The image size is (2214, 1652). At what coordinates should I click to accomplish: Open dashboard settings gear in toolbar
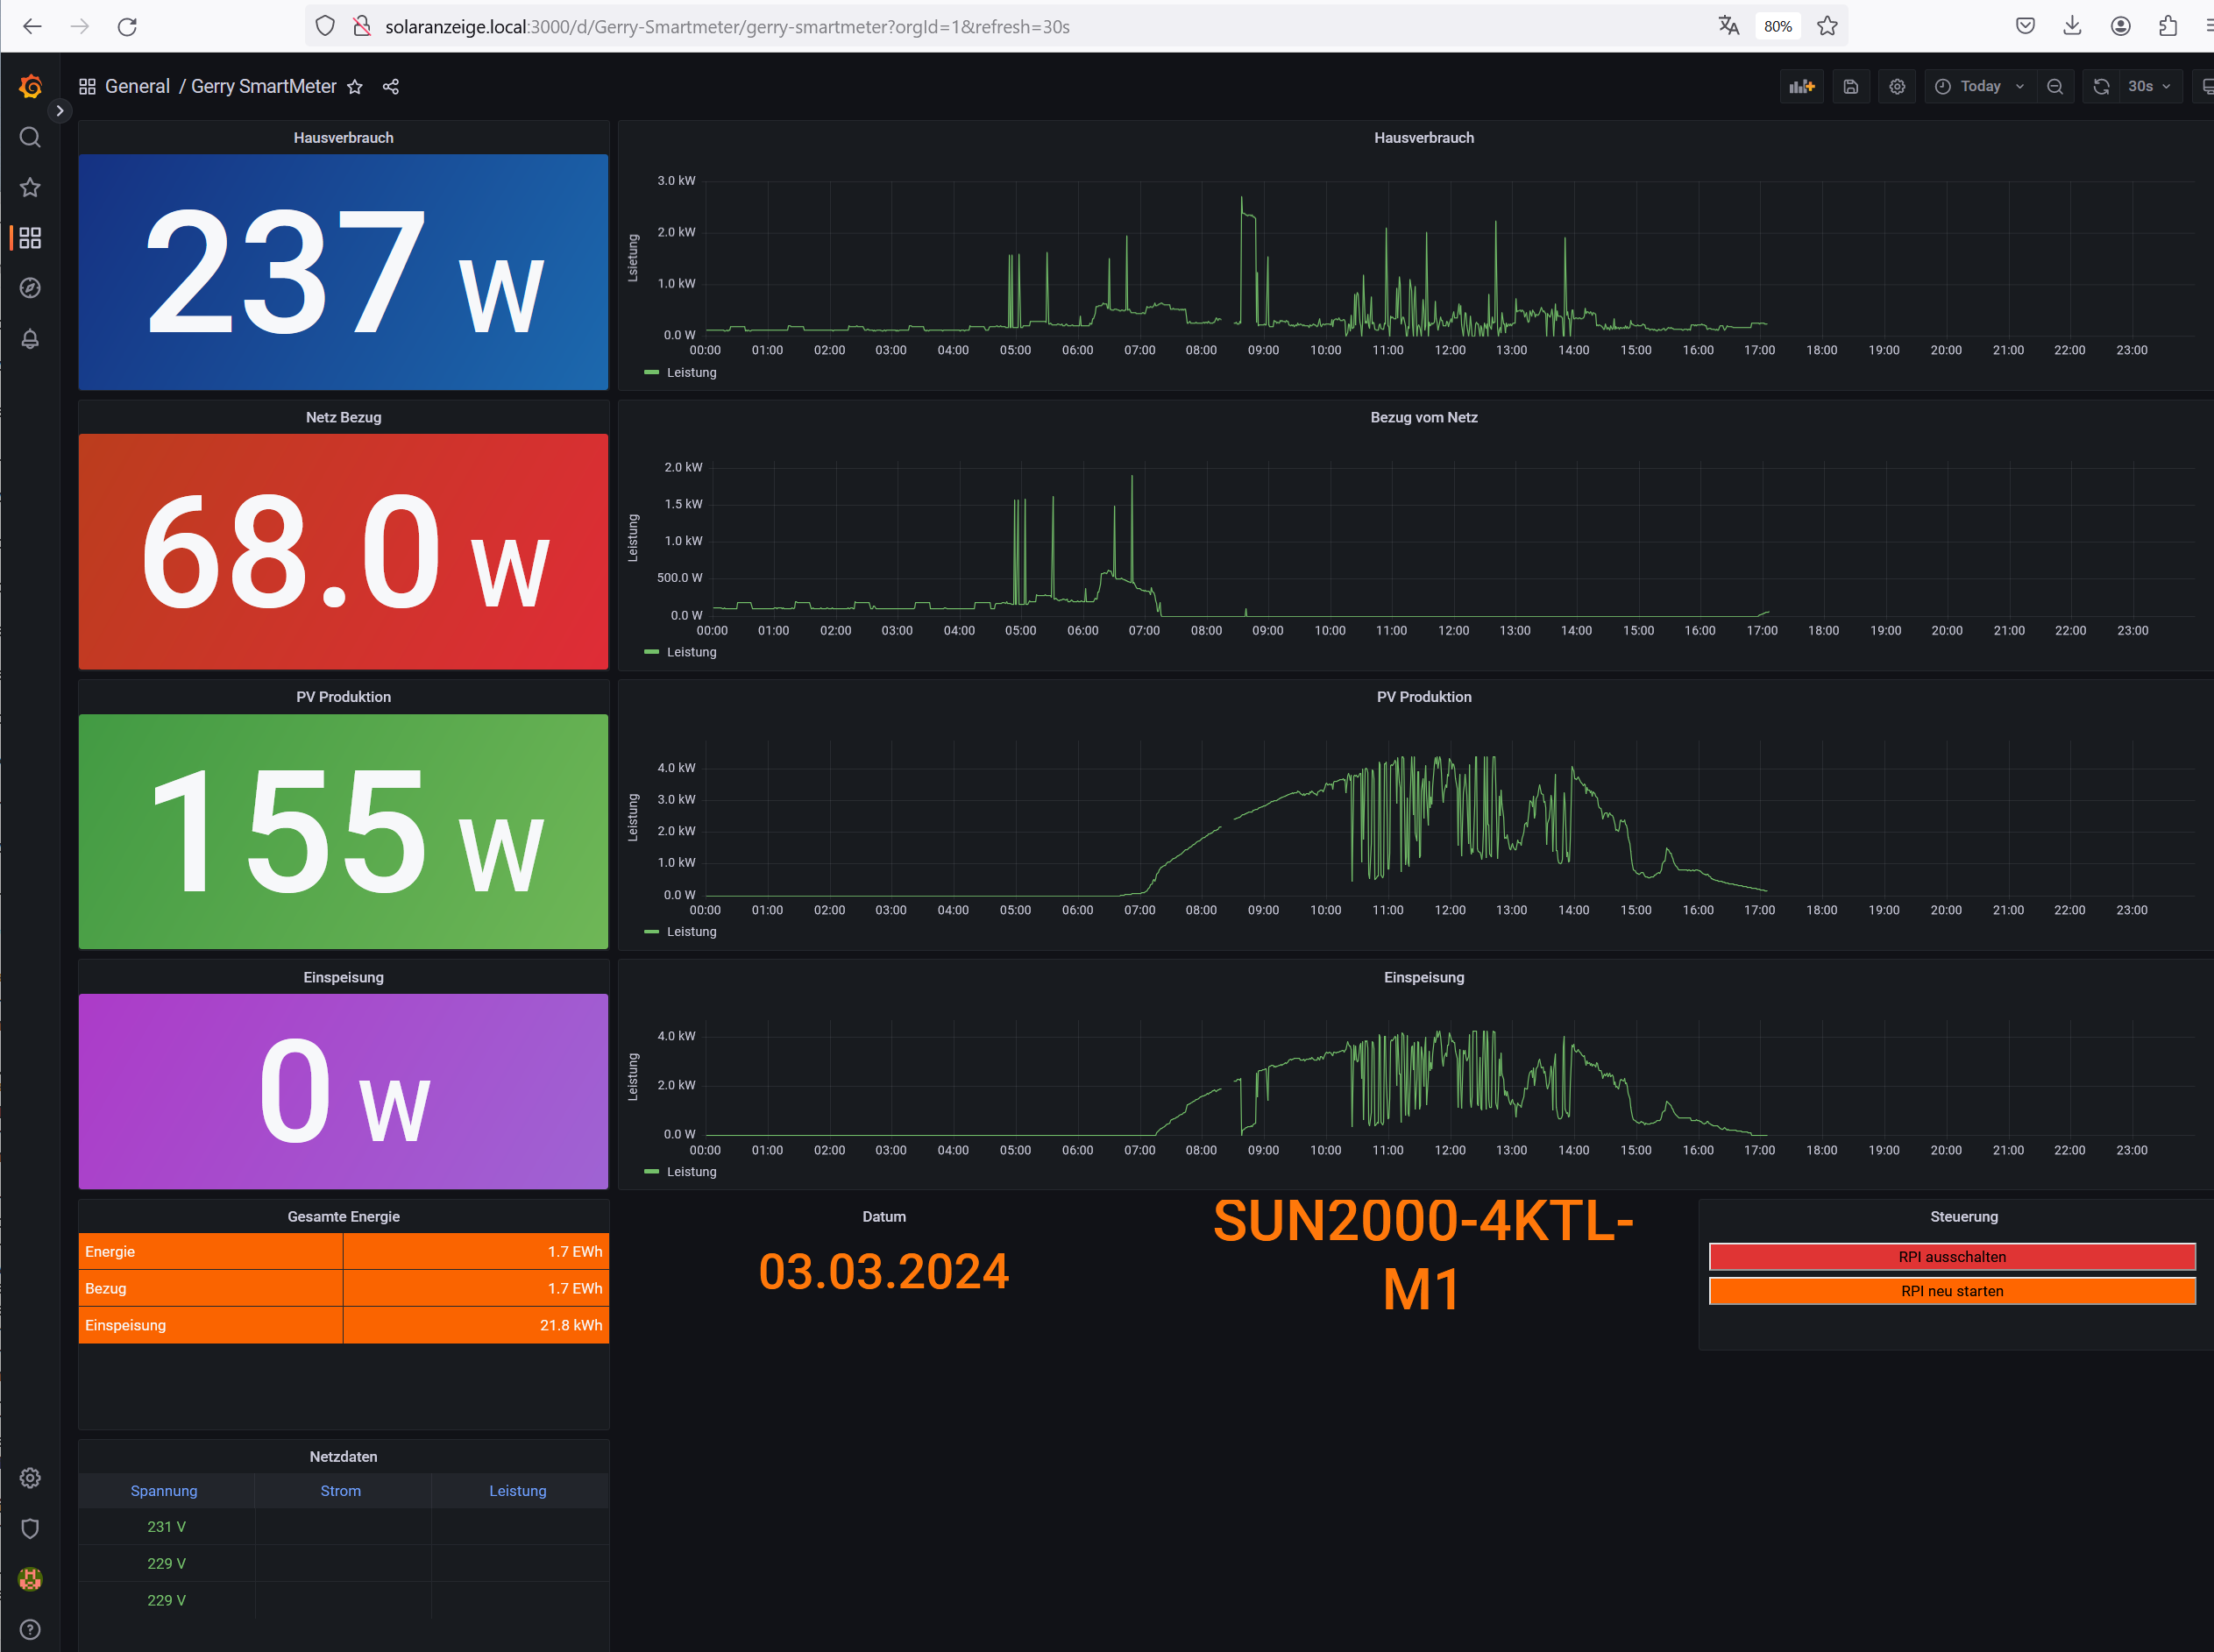pyautogui.click(x=1897, y=86)
